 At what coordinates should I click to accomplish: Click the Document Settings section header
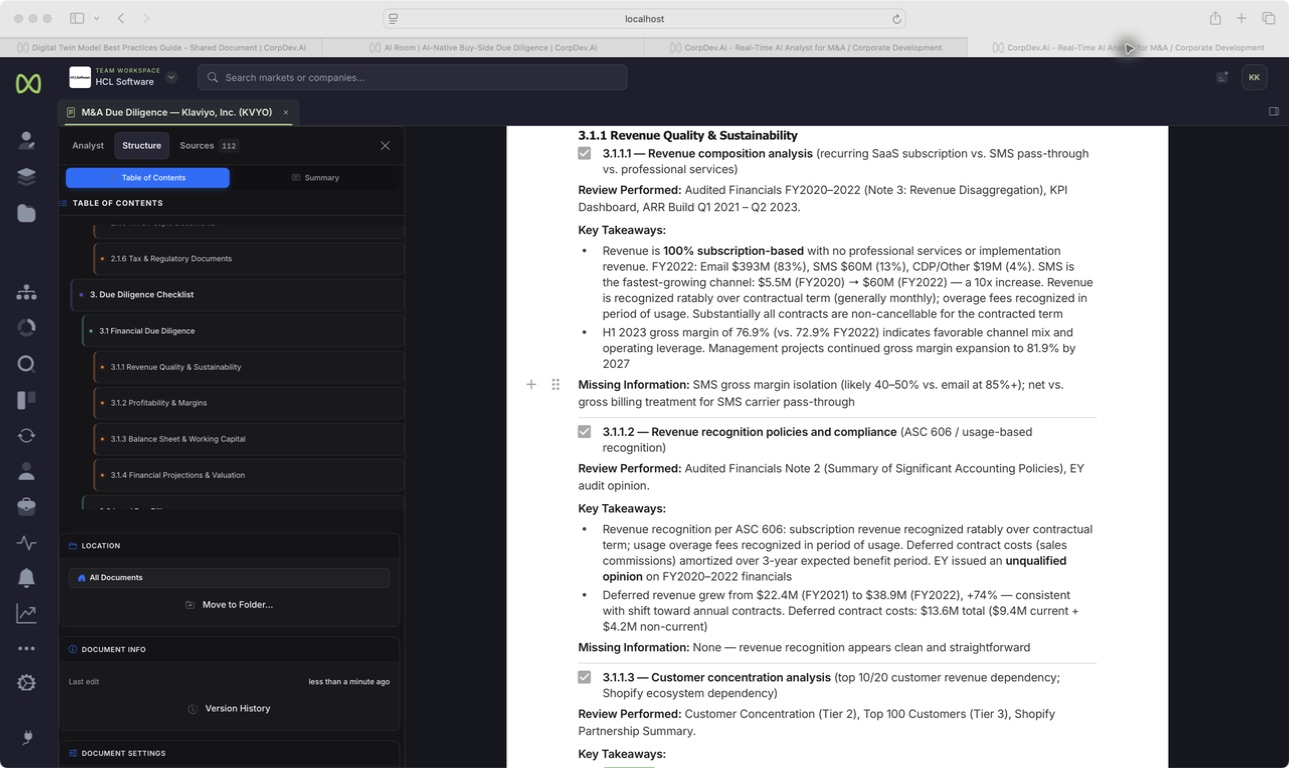(229, 754)
